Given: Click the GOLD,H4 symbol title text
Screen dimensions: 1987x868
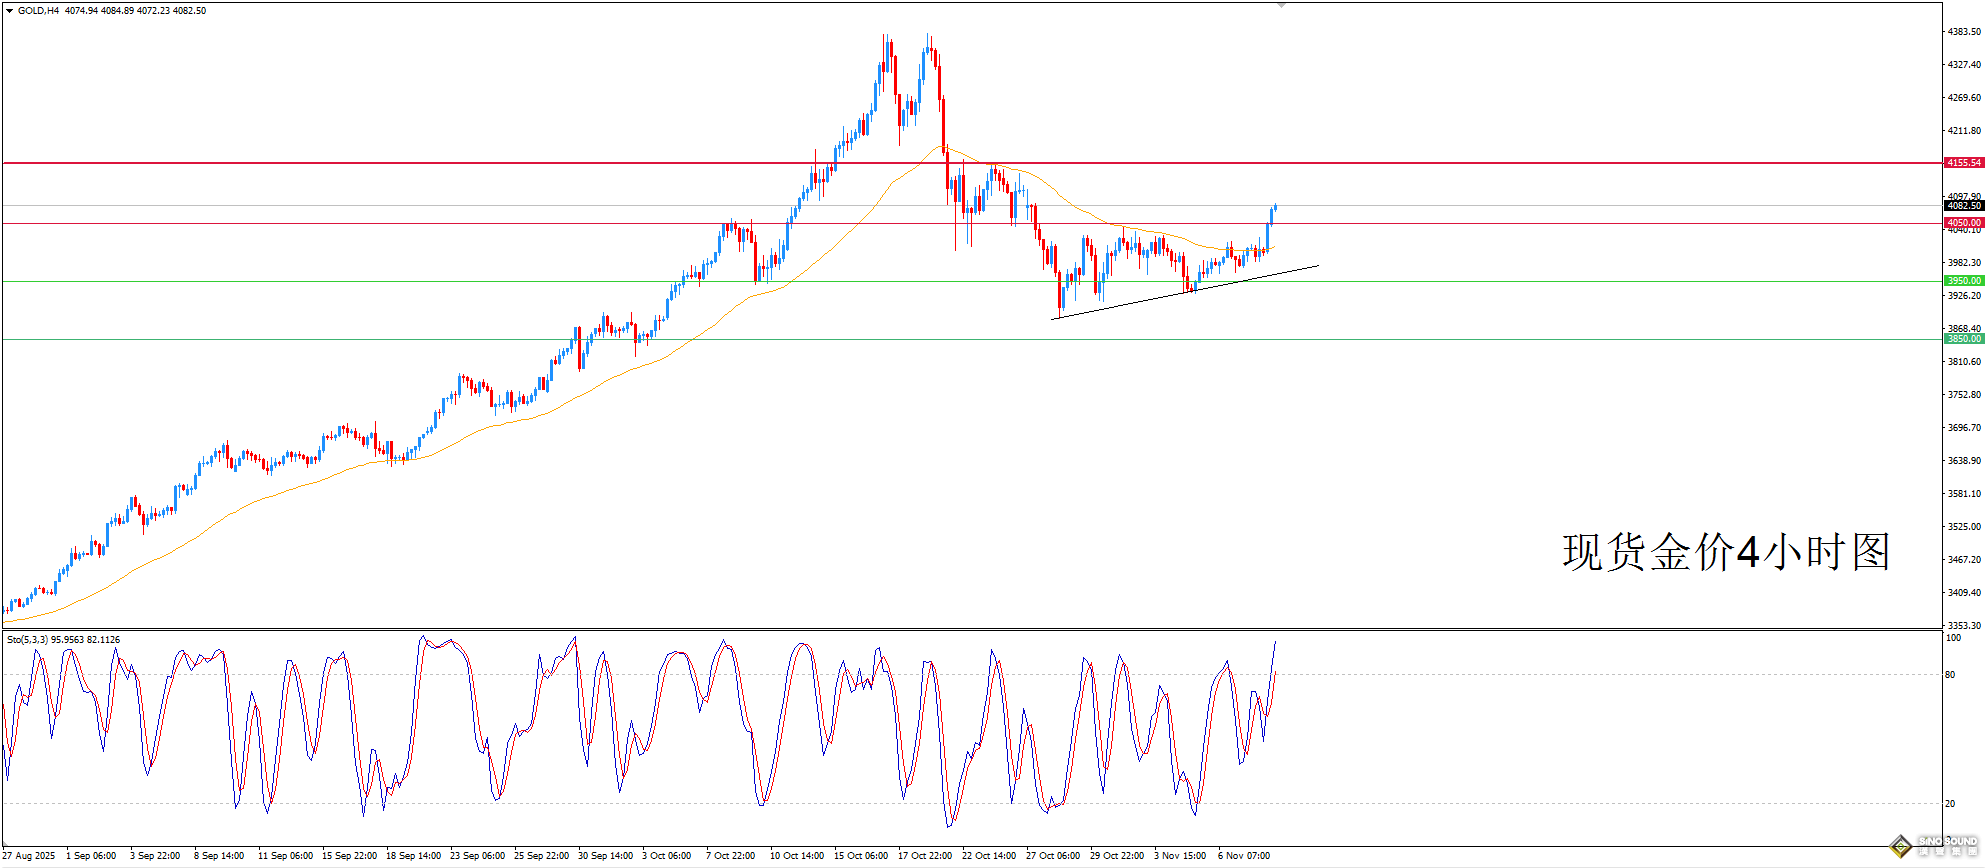Looking at the screenshot, I should 39,11.
